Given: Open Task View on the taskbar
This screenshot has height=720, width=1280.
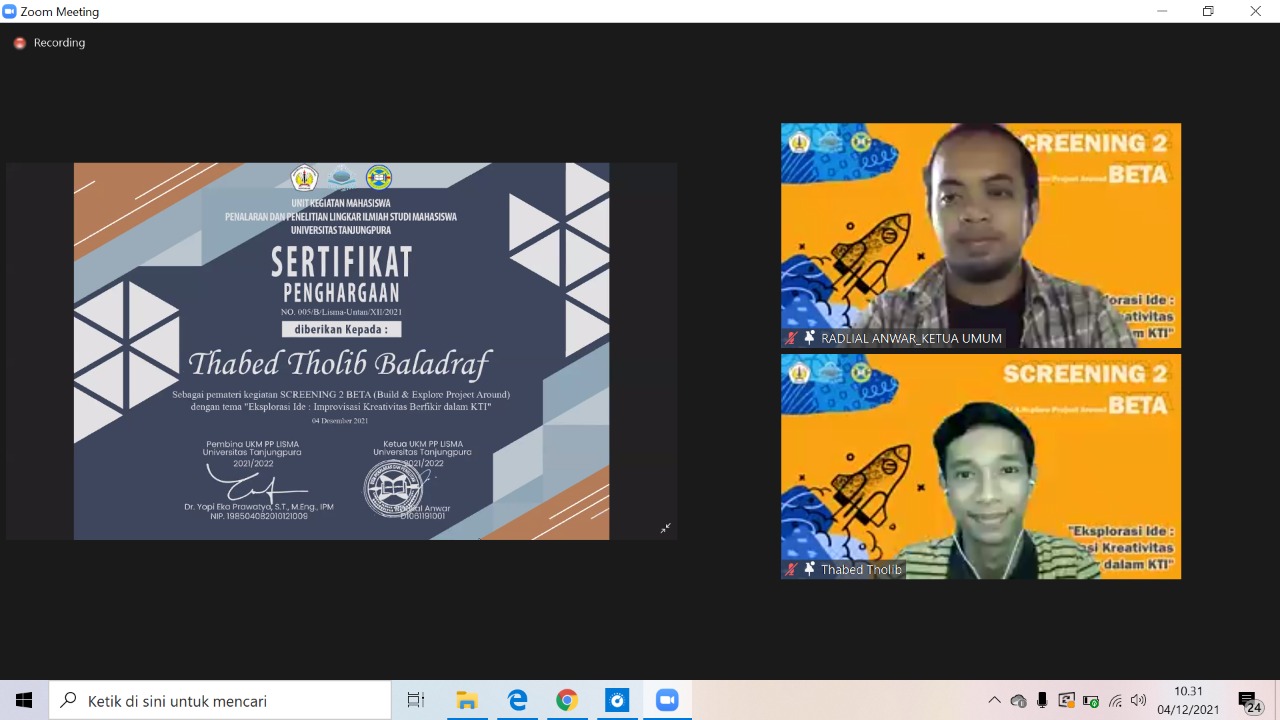Looking at the screenshot, I should click(416, 701).
